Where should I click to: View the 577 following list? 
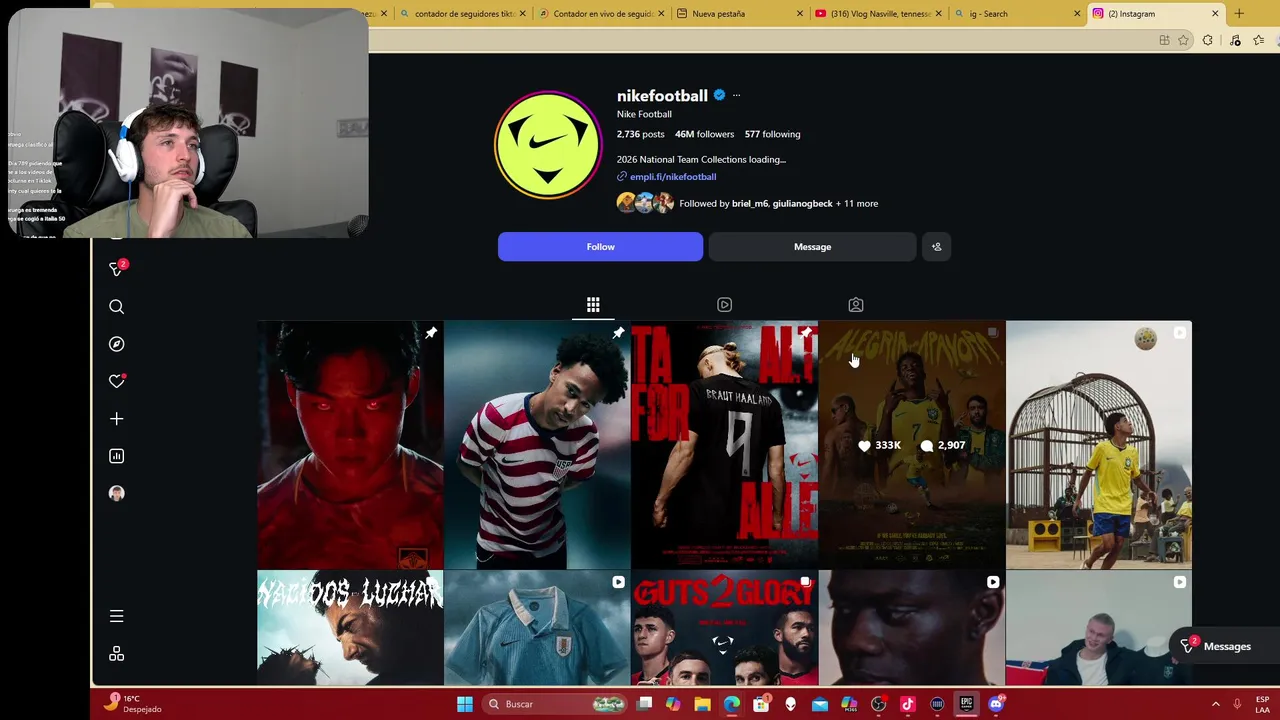[772, 134]
